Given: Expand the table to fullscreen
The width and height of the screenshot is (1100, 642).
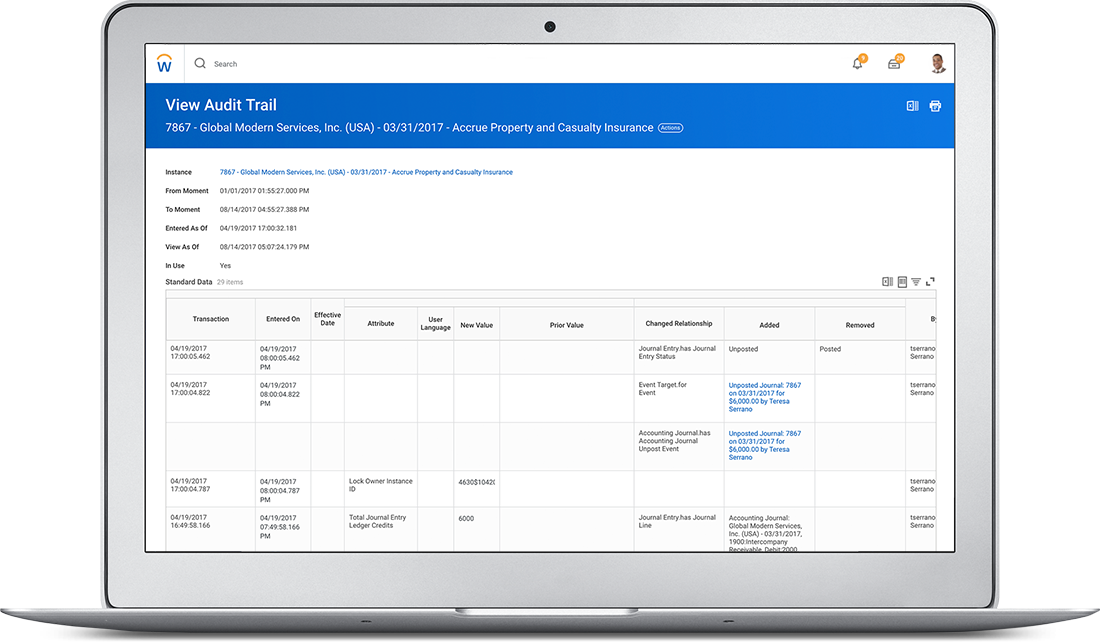Looking at the screenshot, I should coord(930,281).
